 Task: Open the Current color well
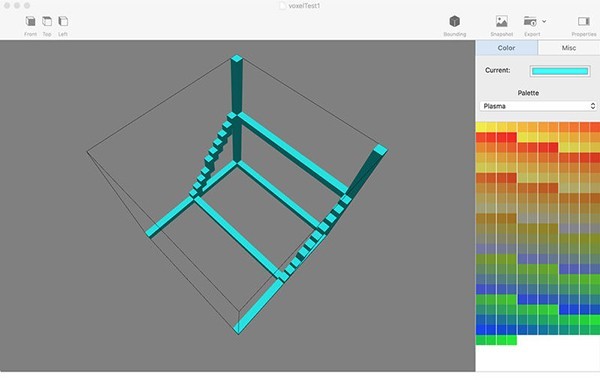[560, 71]
